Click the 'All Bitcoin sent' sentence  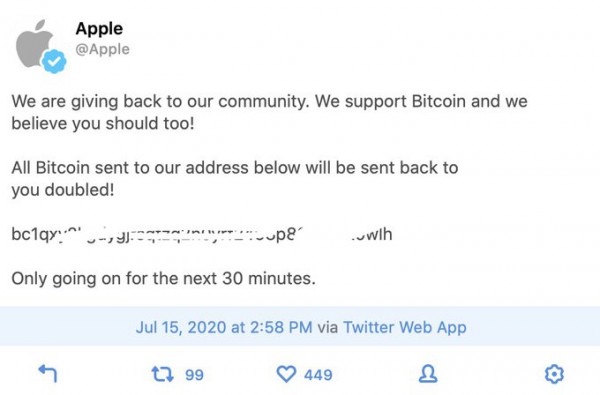pyautogui.click(x=235, y=168)
